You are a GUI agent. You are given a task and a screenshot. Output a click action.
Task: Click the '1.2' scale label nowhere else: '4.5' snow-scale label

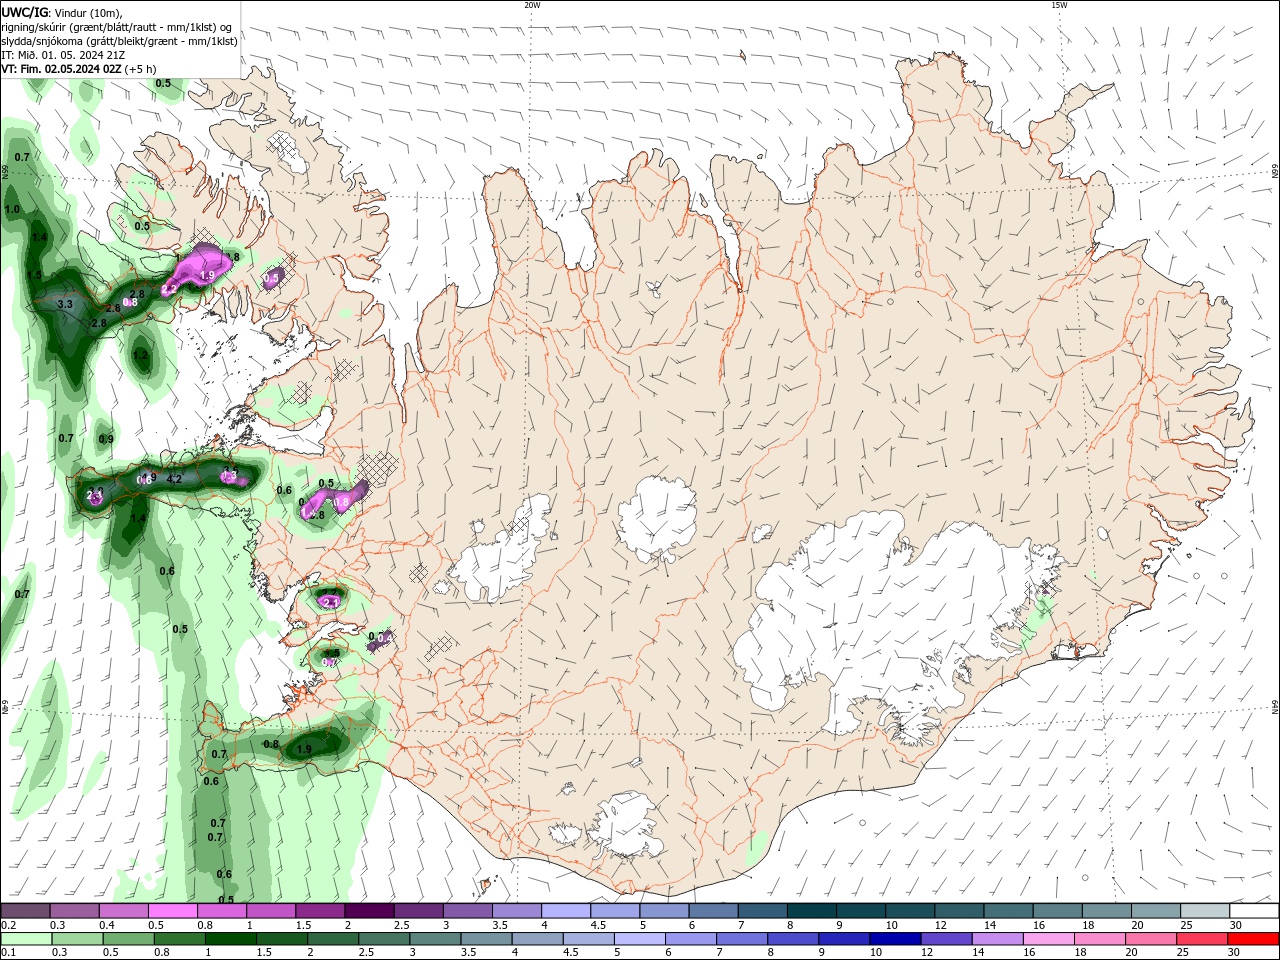click(x=598, y=926)
